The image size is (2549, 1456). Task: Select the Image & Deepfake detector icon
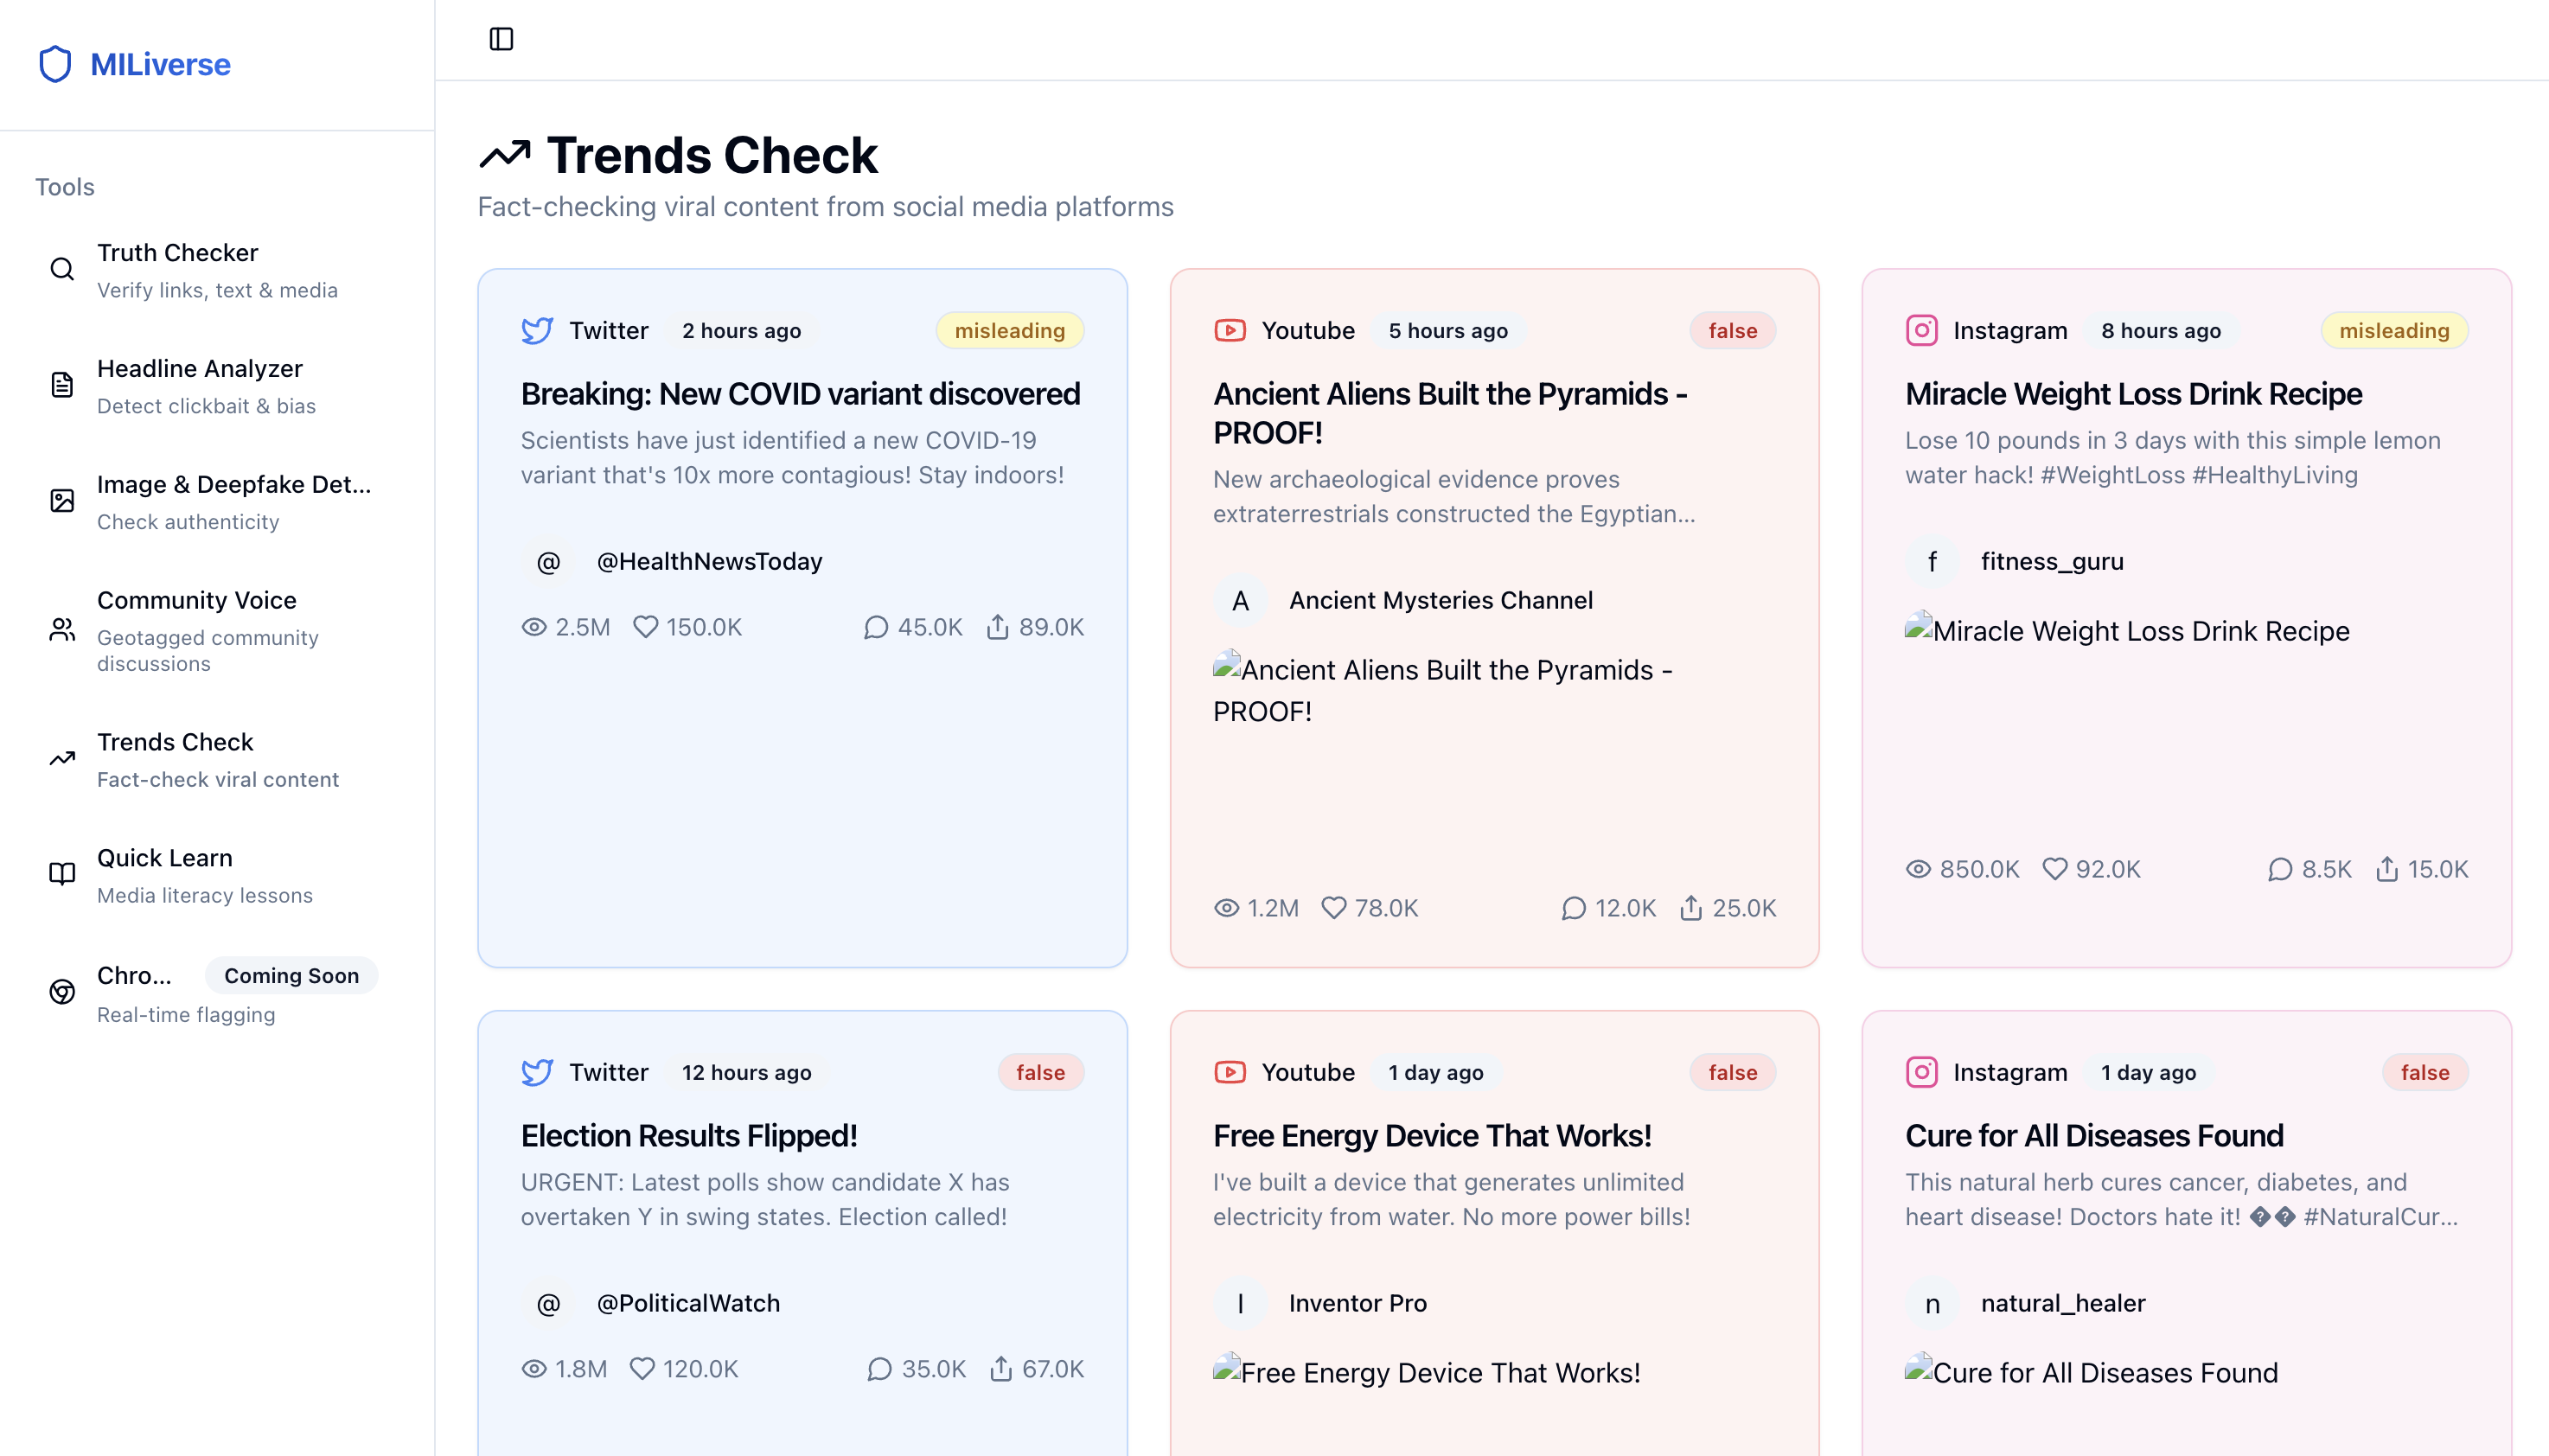[62, 501]
